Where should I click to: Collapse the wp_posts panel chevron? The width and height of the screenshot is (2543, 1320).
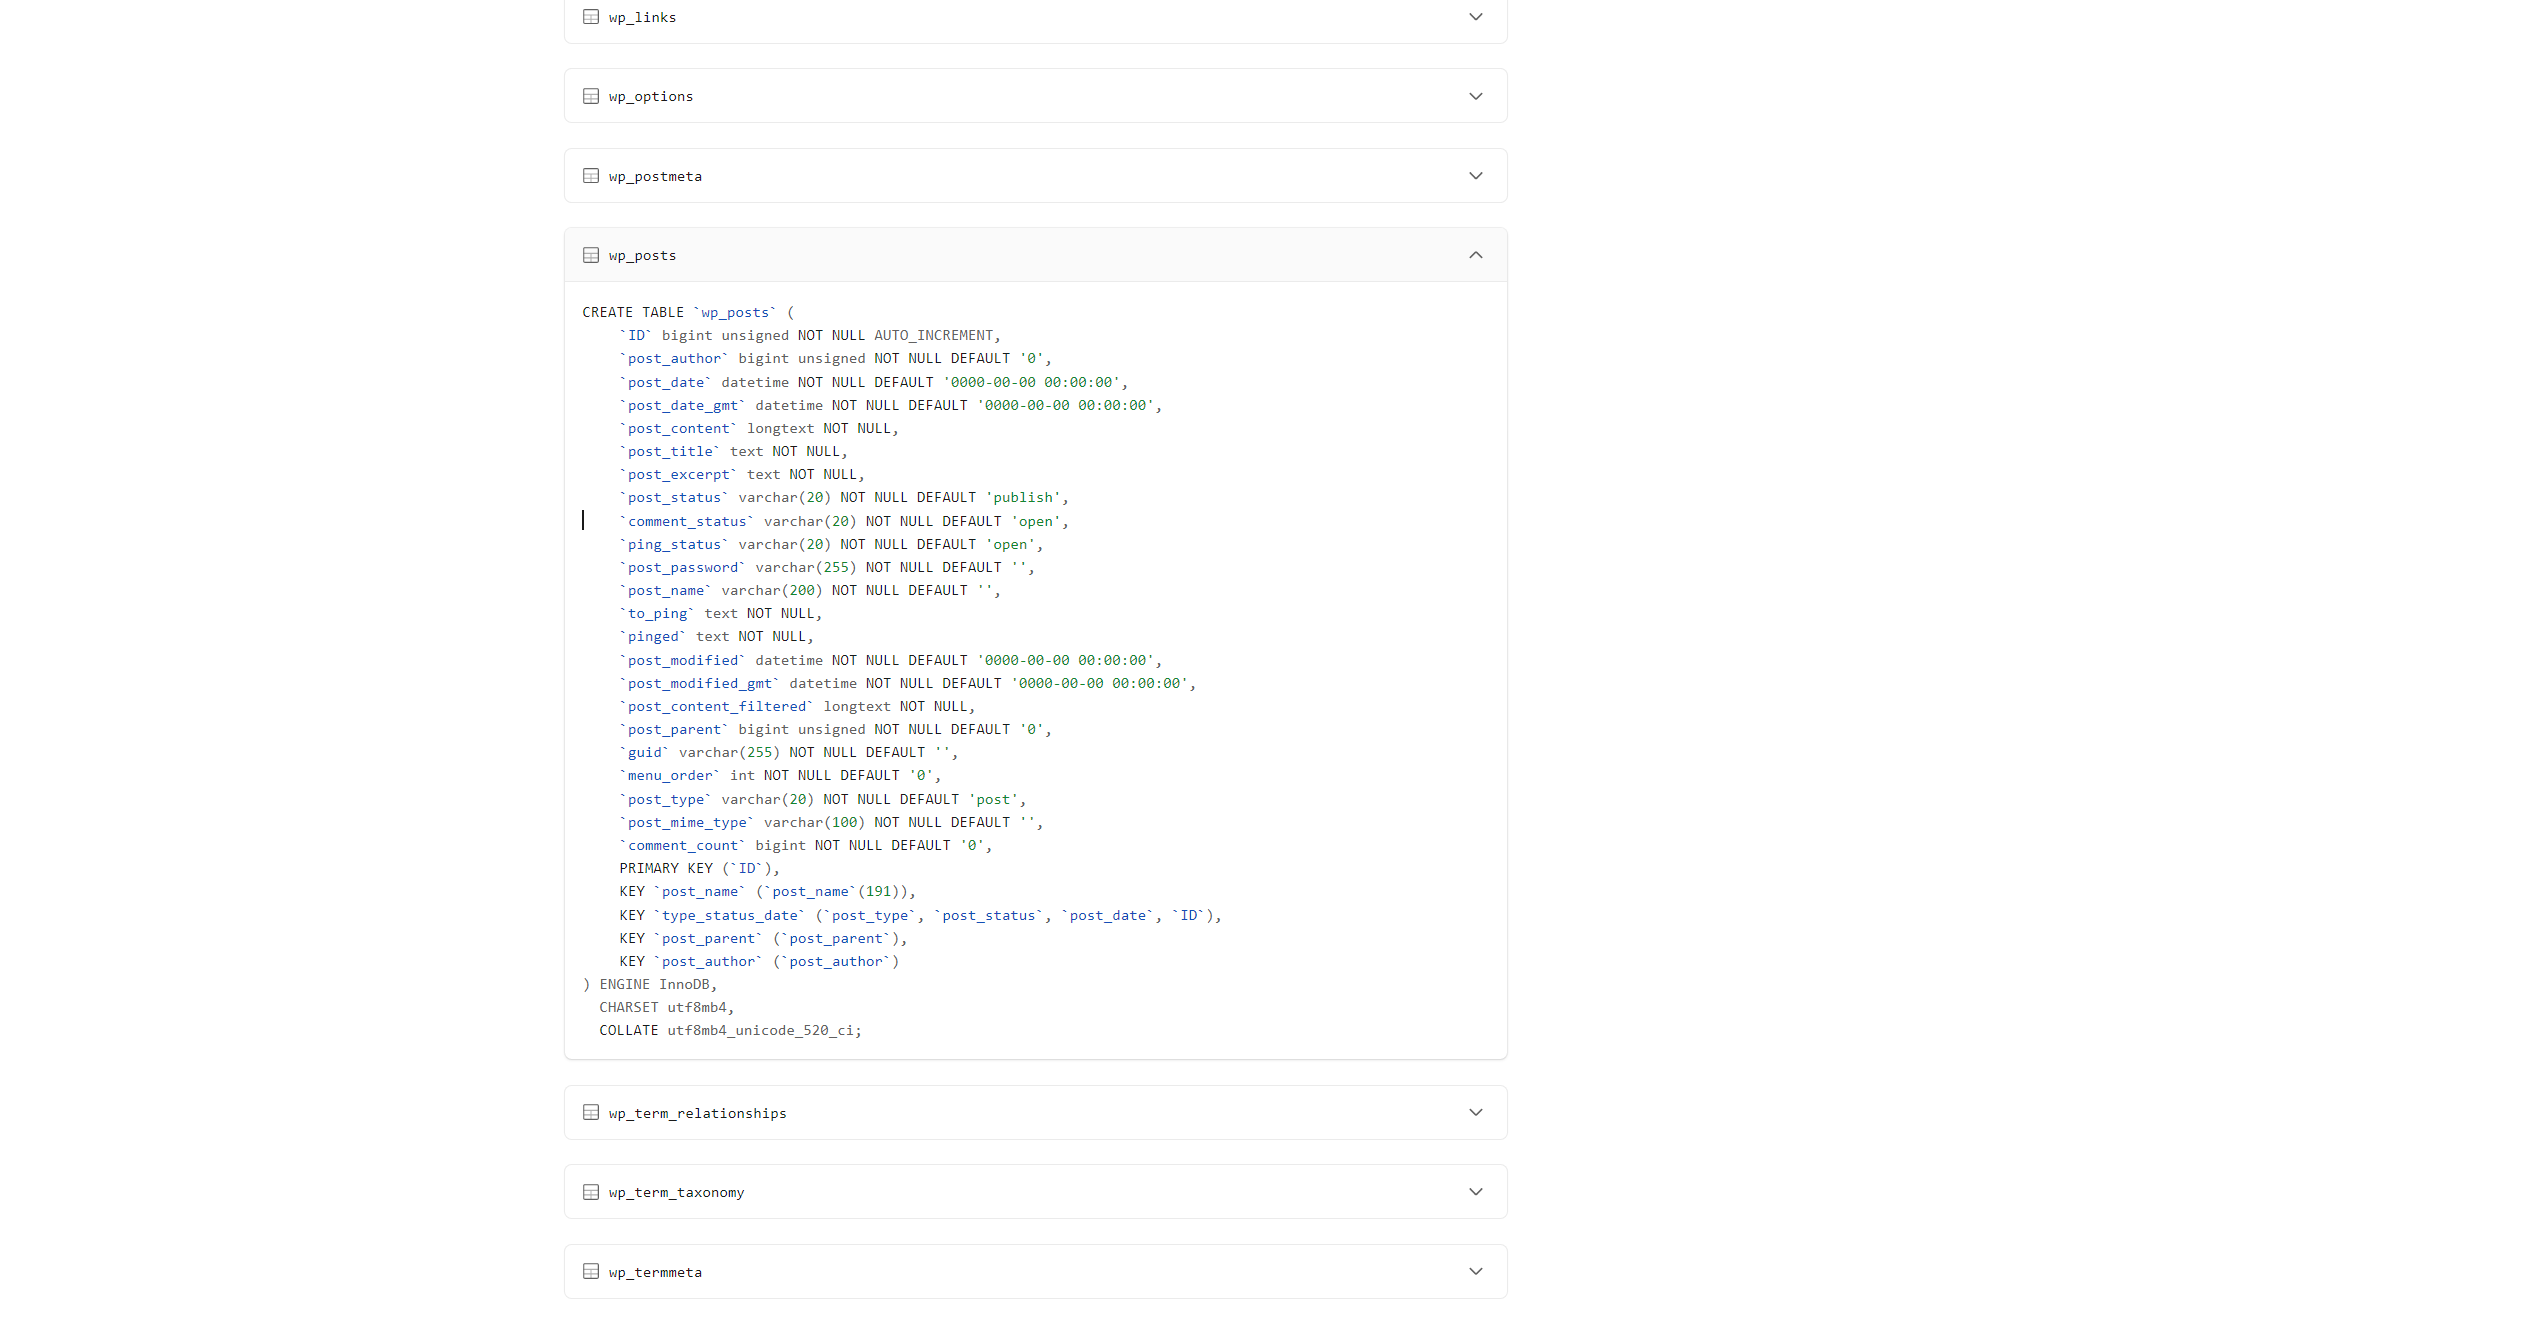point(1475,255)
